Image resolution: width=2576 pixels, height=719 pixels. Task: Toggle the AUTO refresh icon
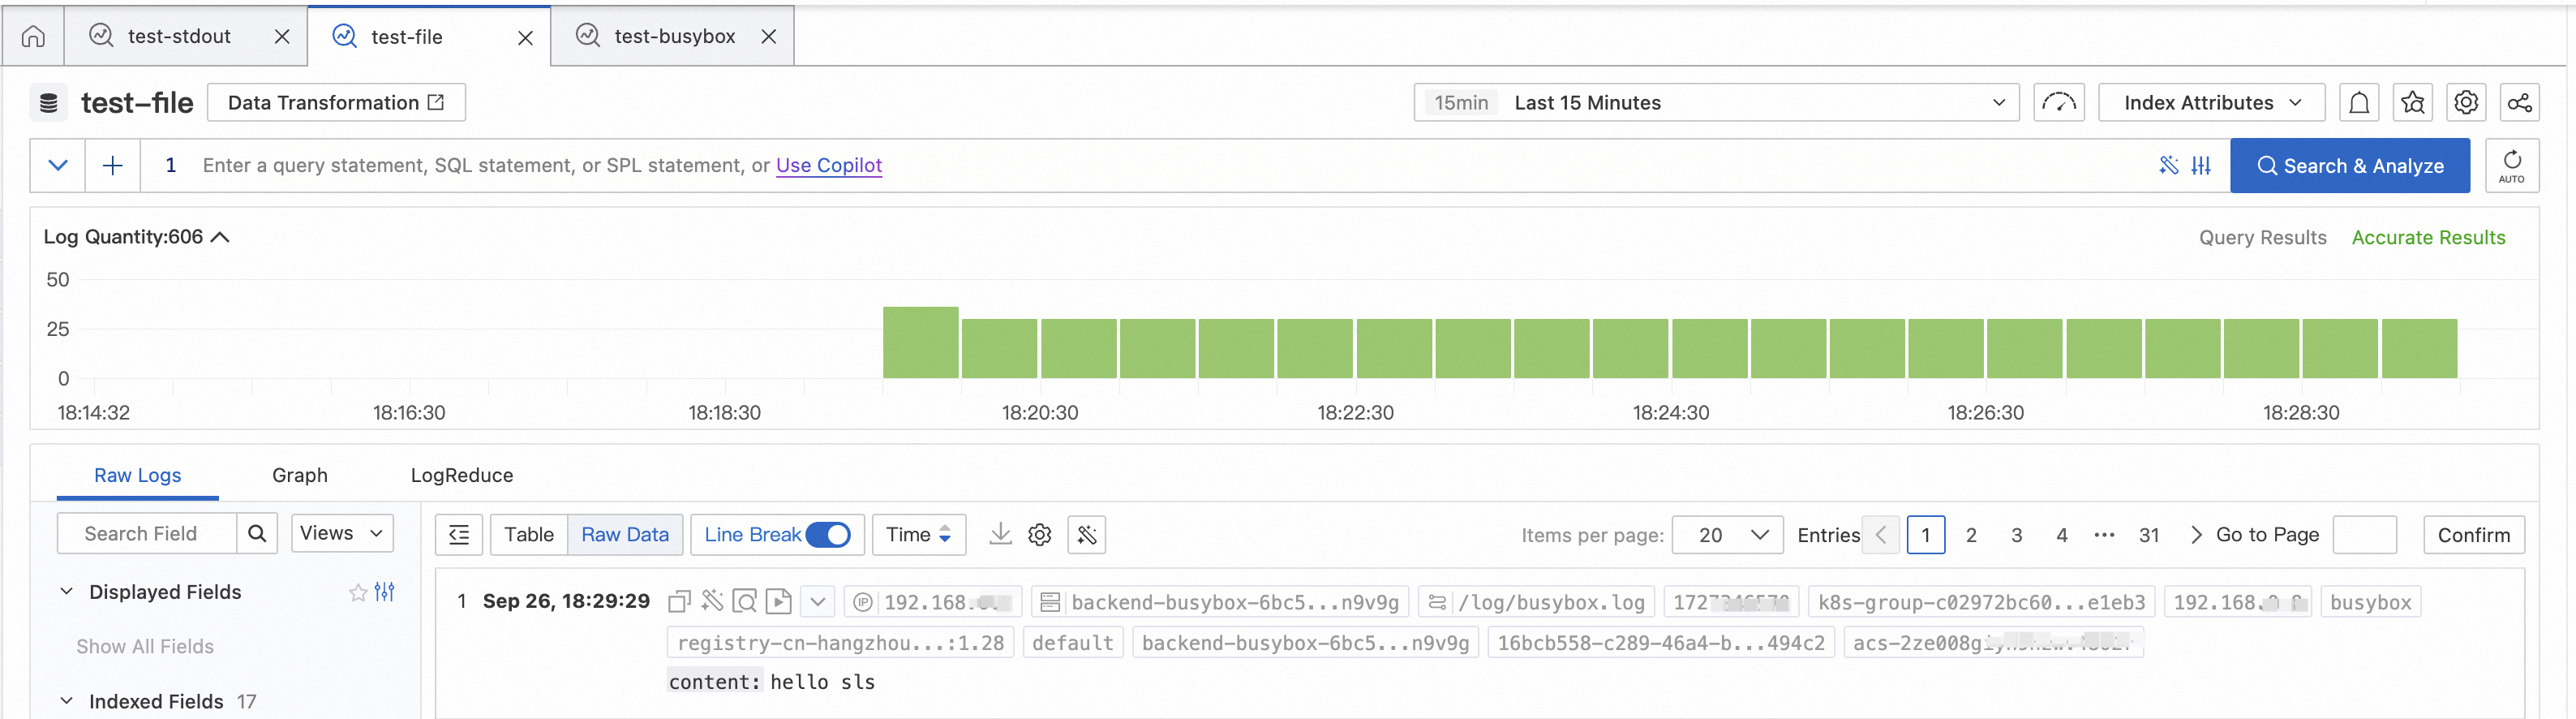[2512, 166]
